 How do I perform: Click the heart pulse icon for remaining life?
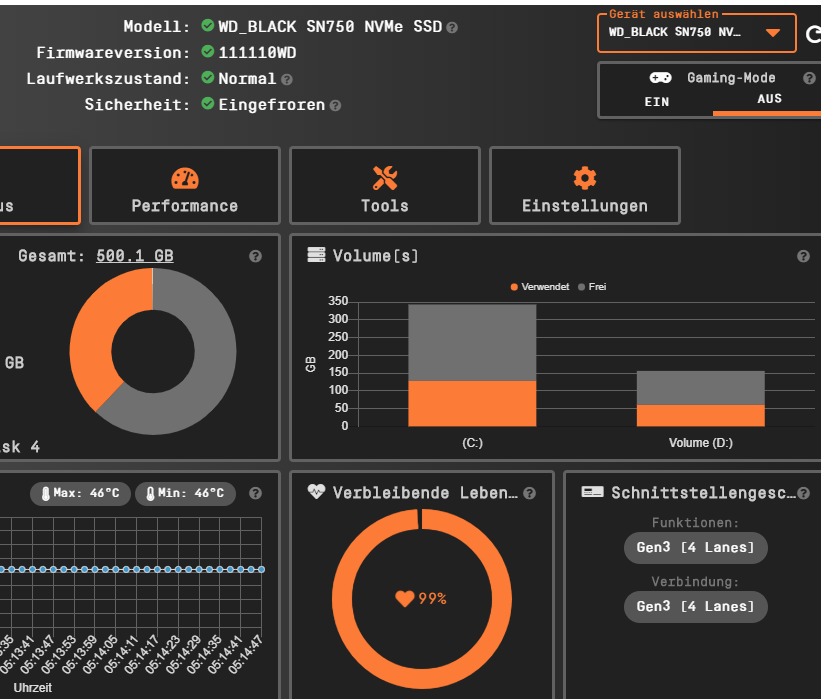[x=316, y=491]
